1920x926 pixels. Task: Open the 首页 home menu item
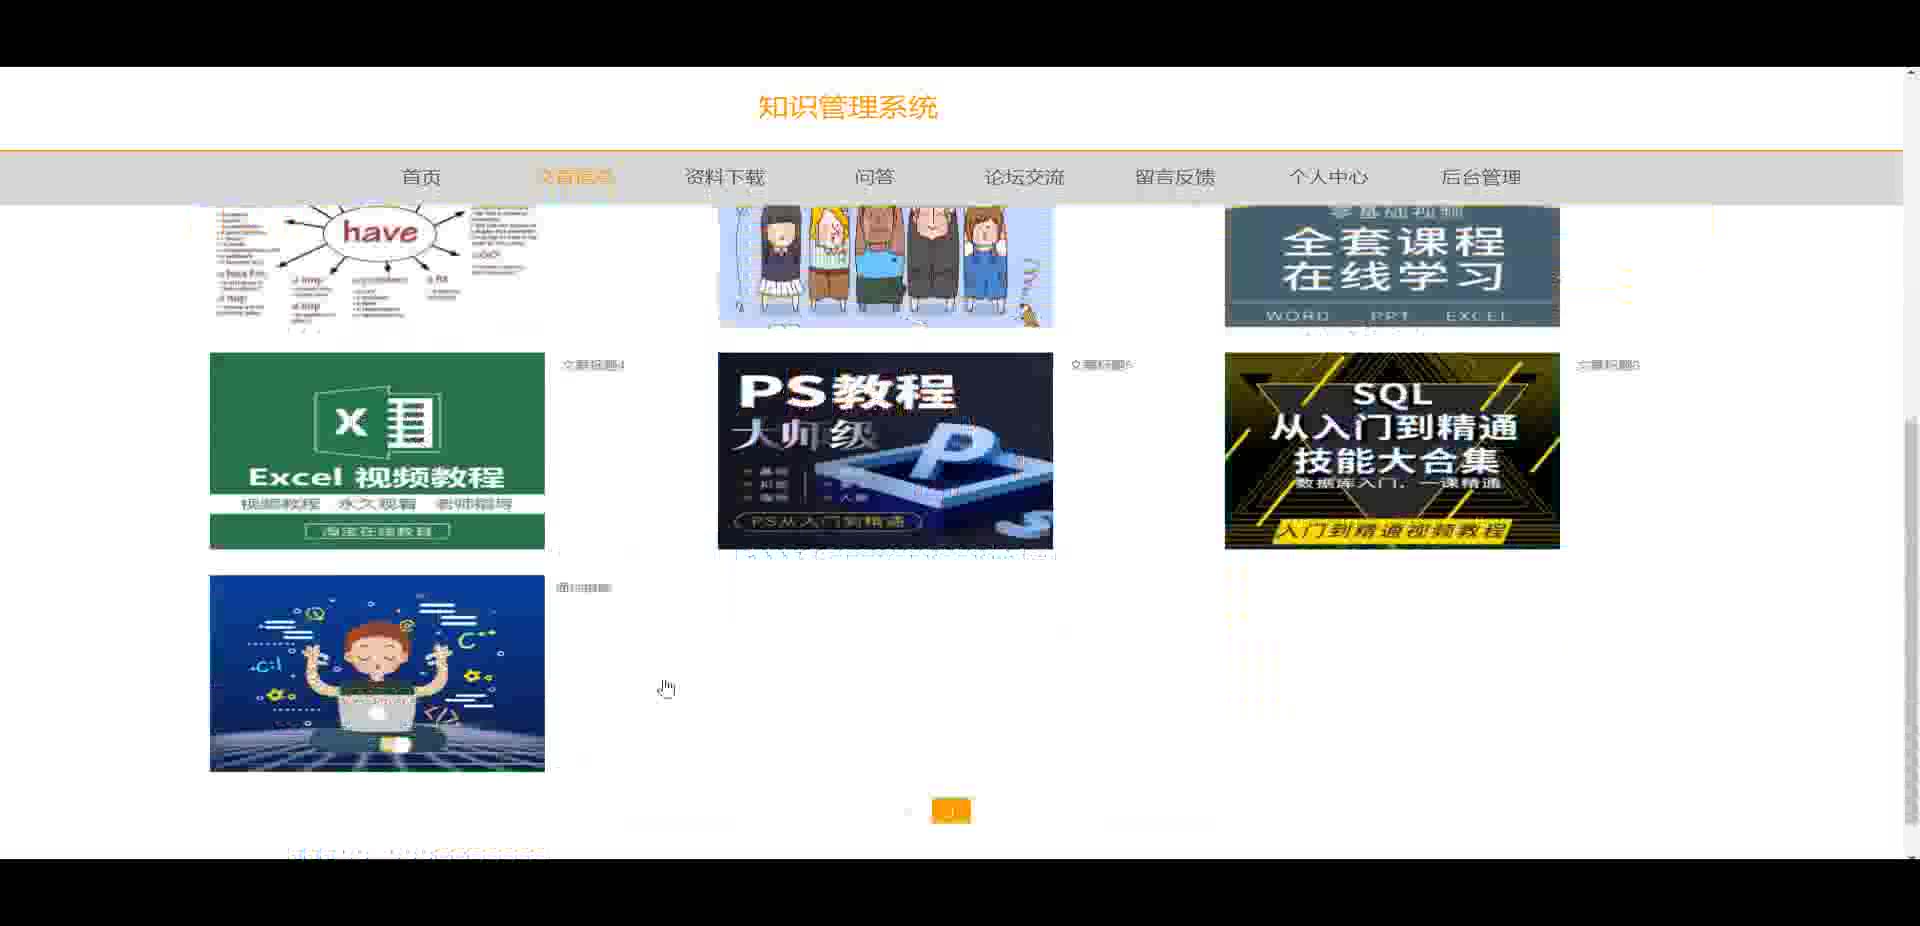click(x=421, y=177)
